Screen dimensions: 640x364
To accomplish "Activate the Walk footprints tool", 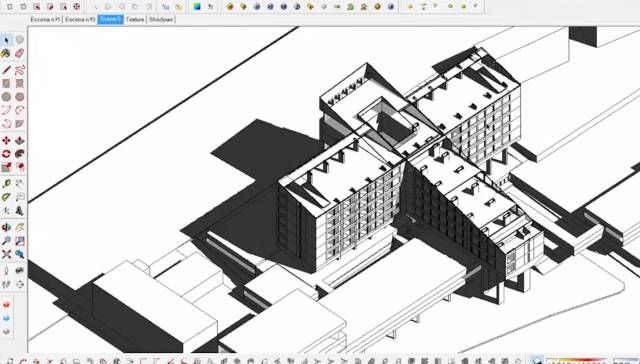I will click(6, 284).
